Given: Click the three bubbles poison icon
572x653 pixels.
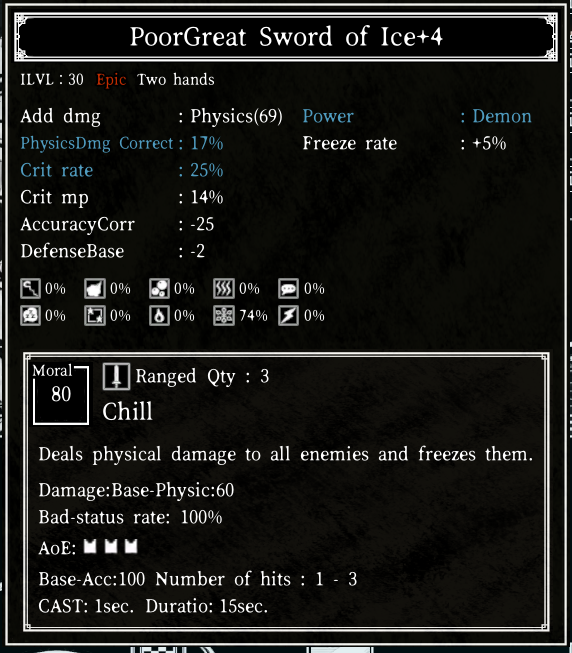Looking at the screenshot, I should coord(159,289).
